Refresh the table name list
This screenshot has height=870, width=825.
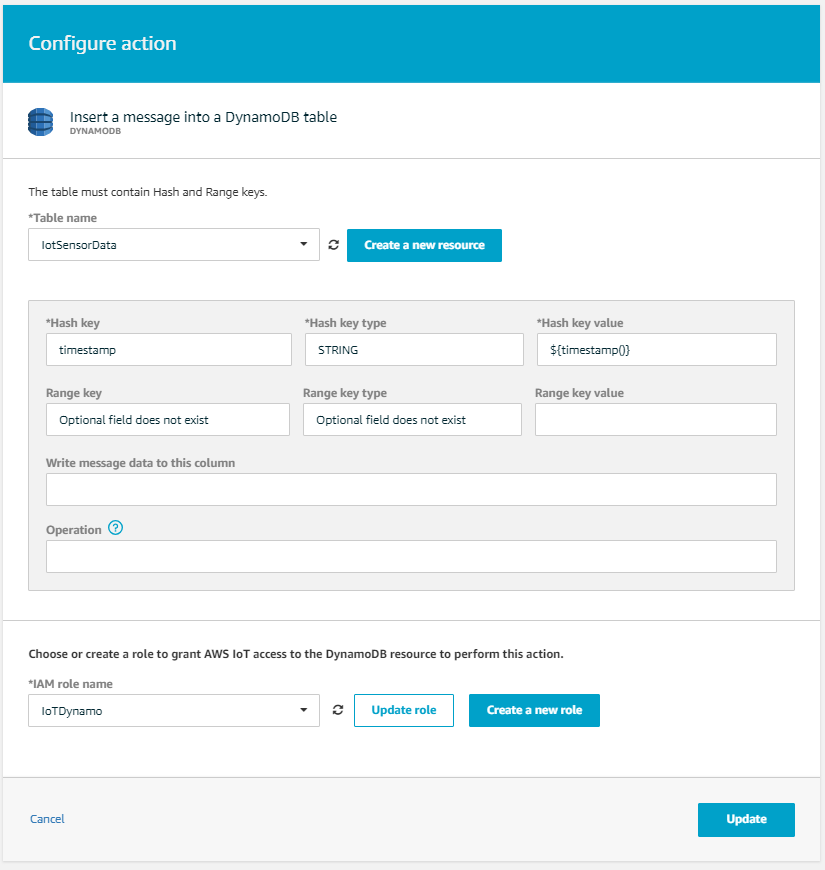pyautogui.click(x=333, y=245)
